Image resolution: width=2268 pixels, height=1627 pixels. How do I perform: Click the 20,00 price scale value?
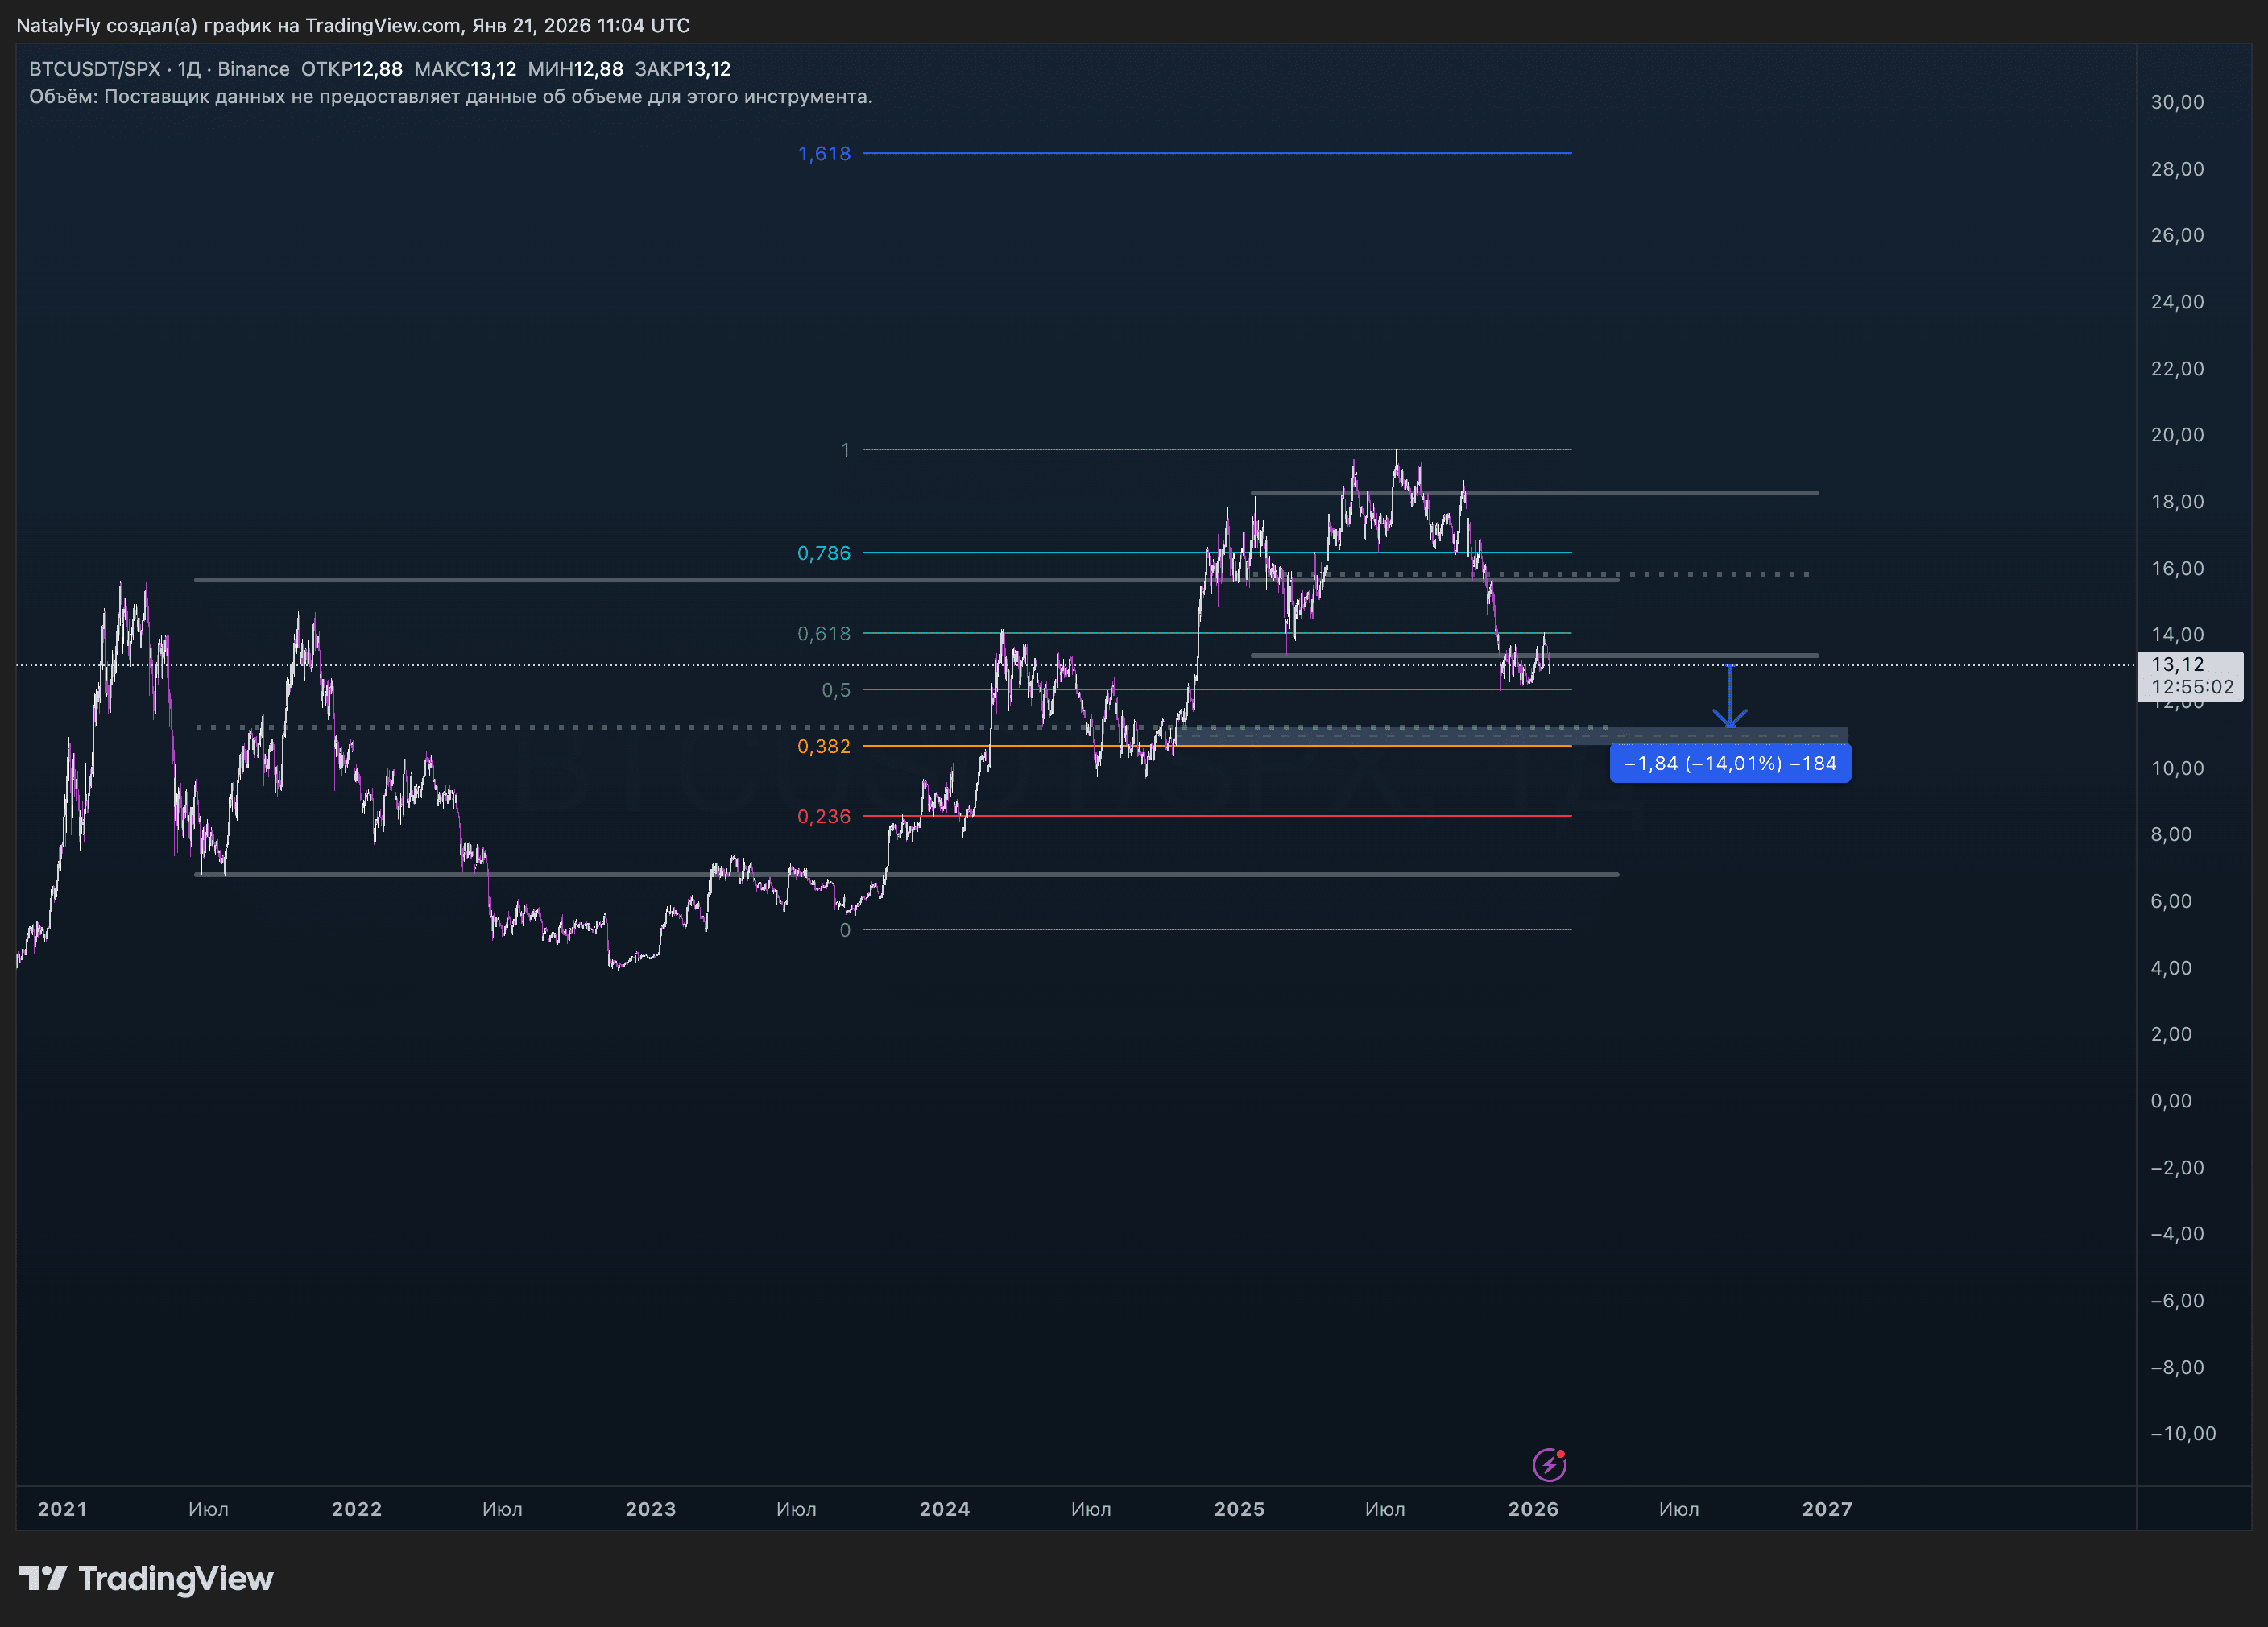2176,435
